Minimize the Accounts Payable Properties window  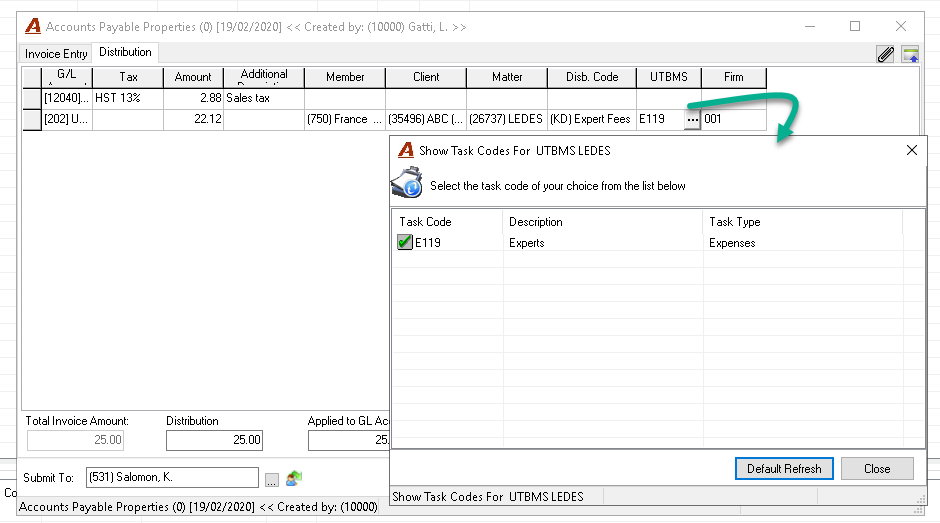tap(810, 26)
